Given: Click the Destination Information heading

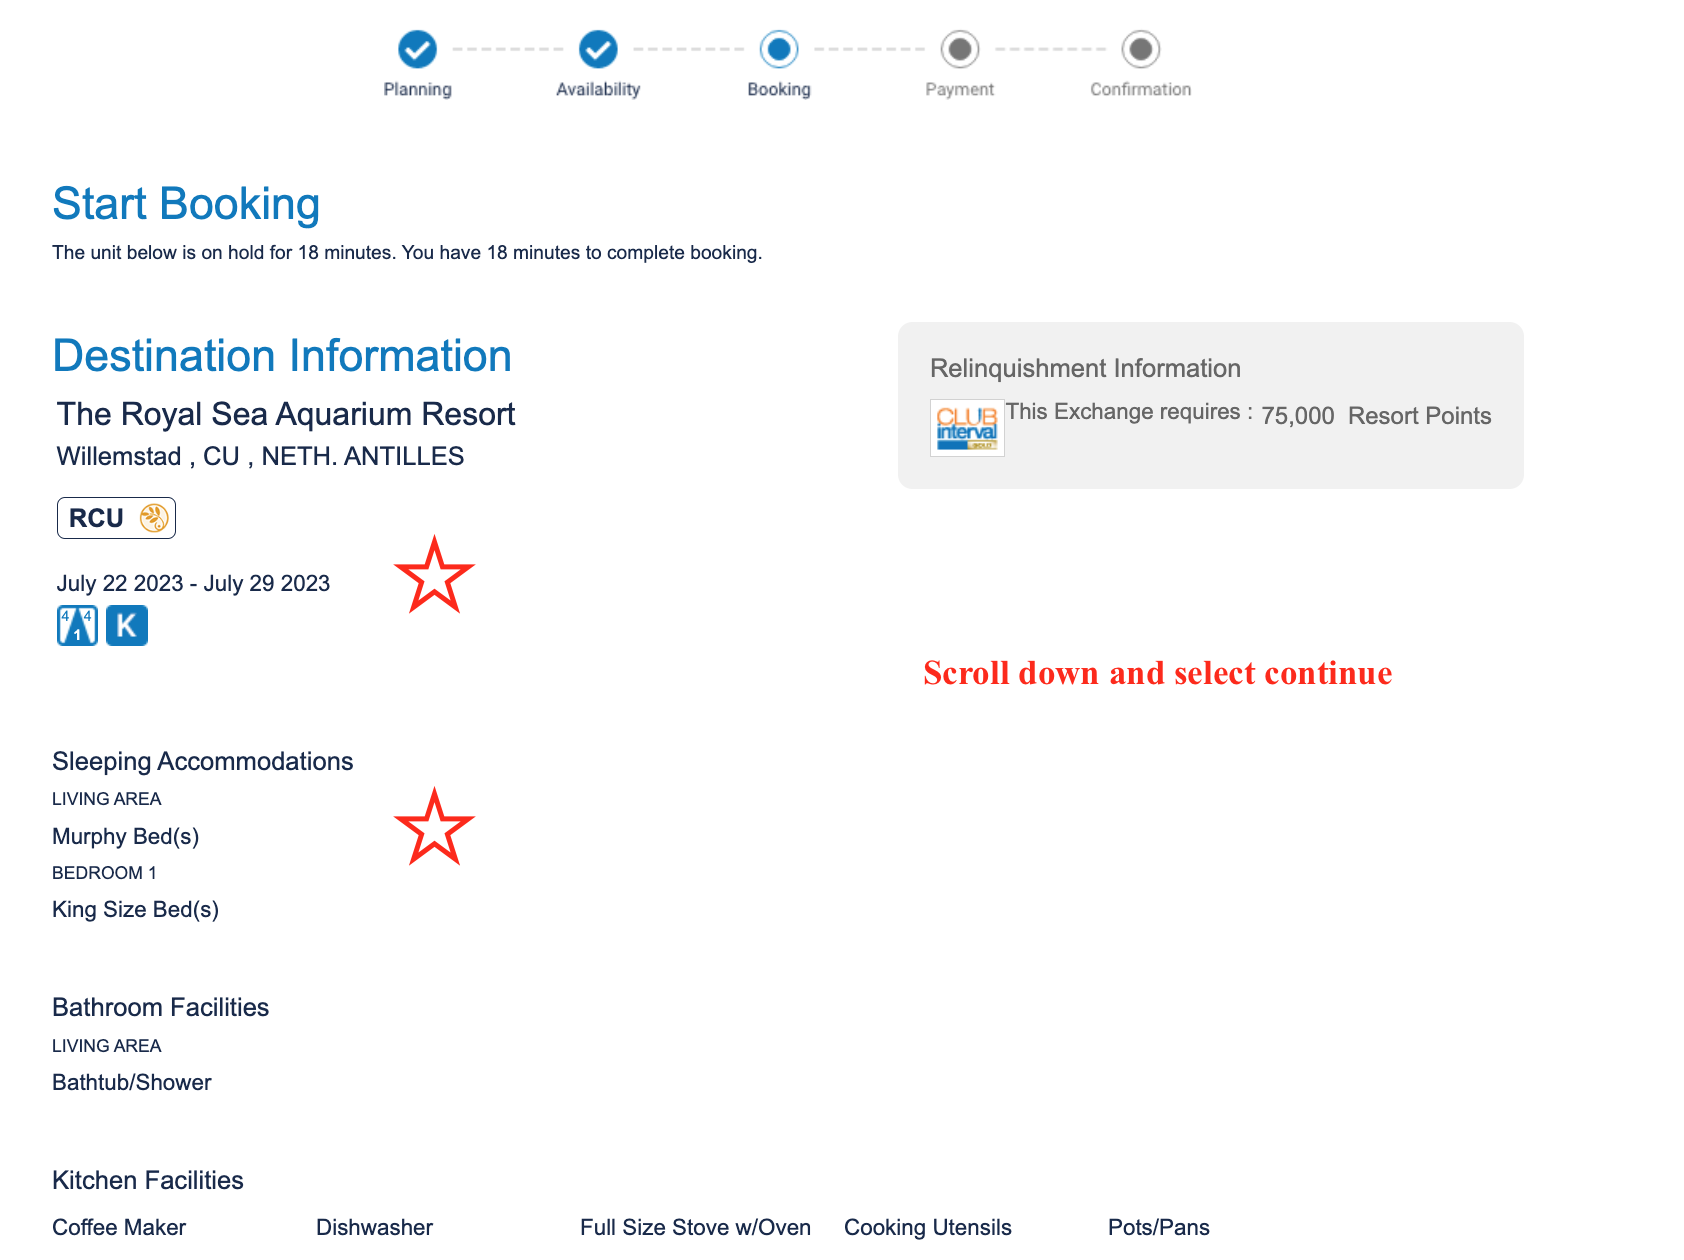Looking at the screenshot, I should pos(282,356).
